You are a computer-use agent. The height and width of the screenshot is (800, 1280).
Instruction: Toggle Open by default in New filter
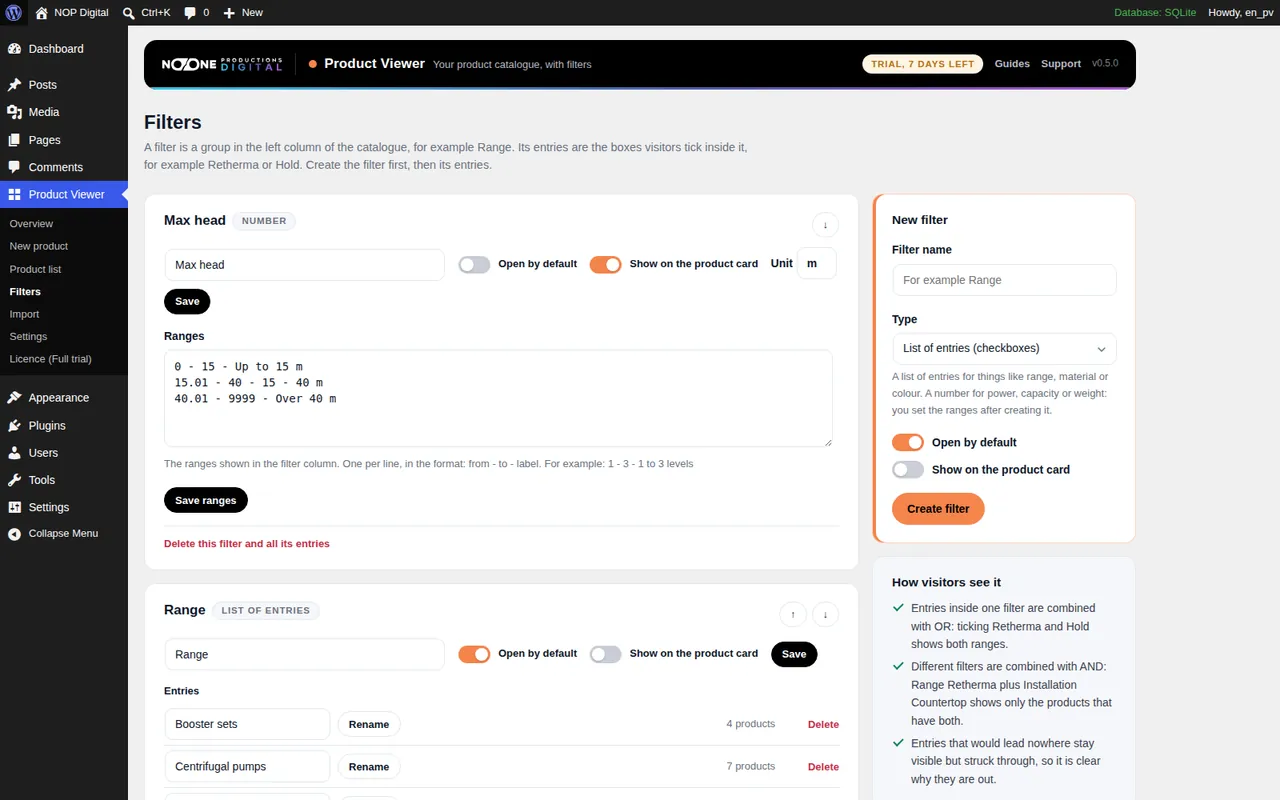908,442
